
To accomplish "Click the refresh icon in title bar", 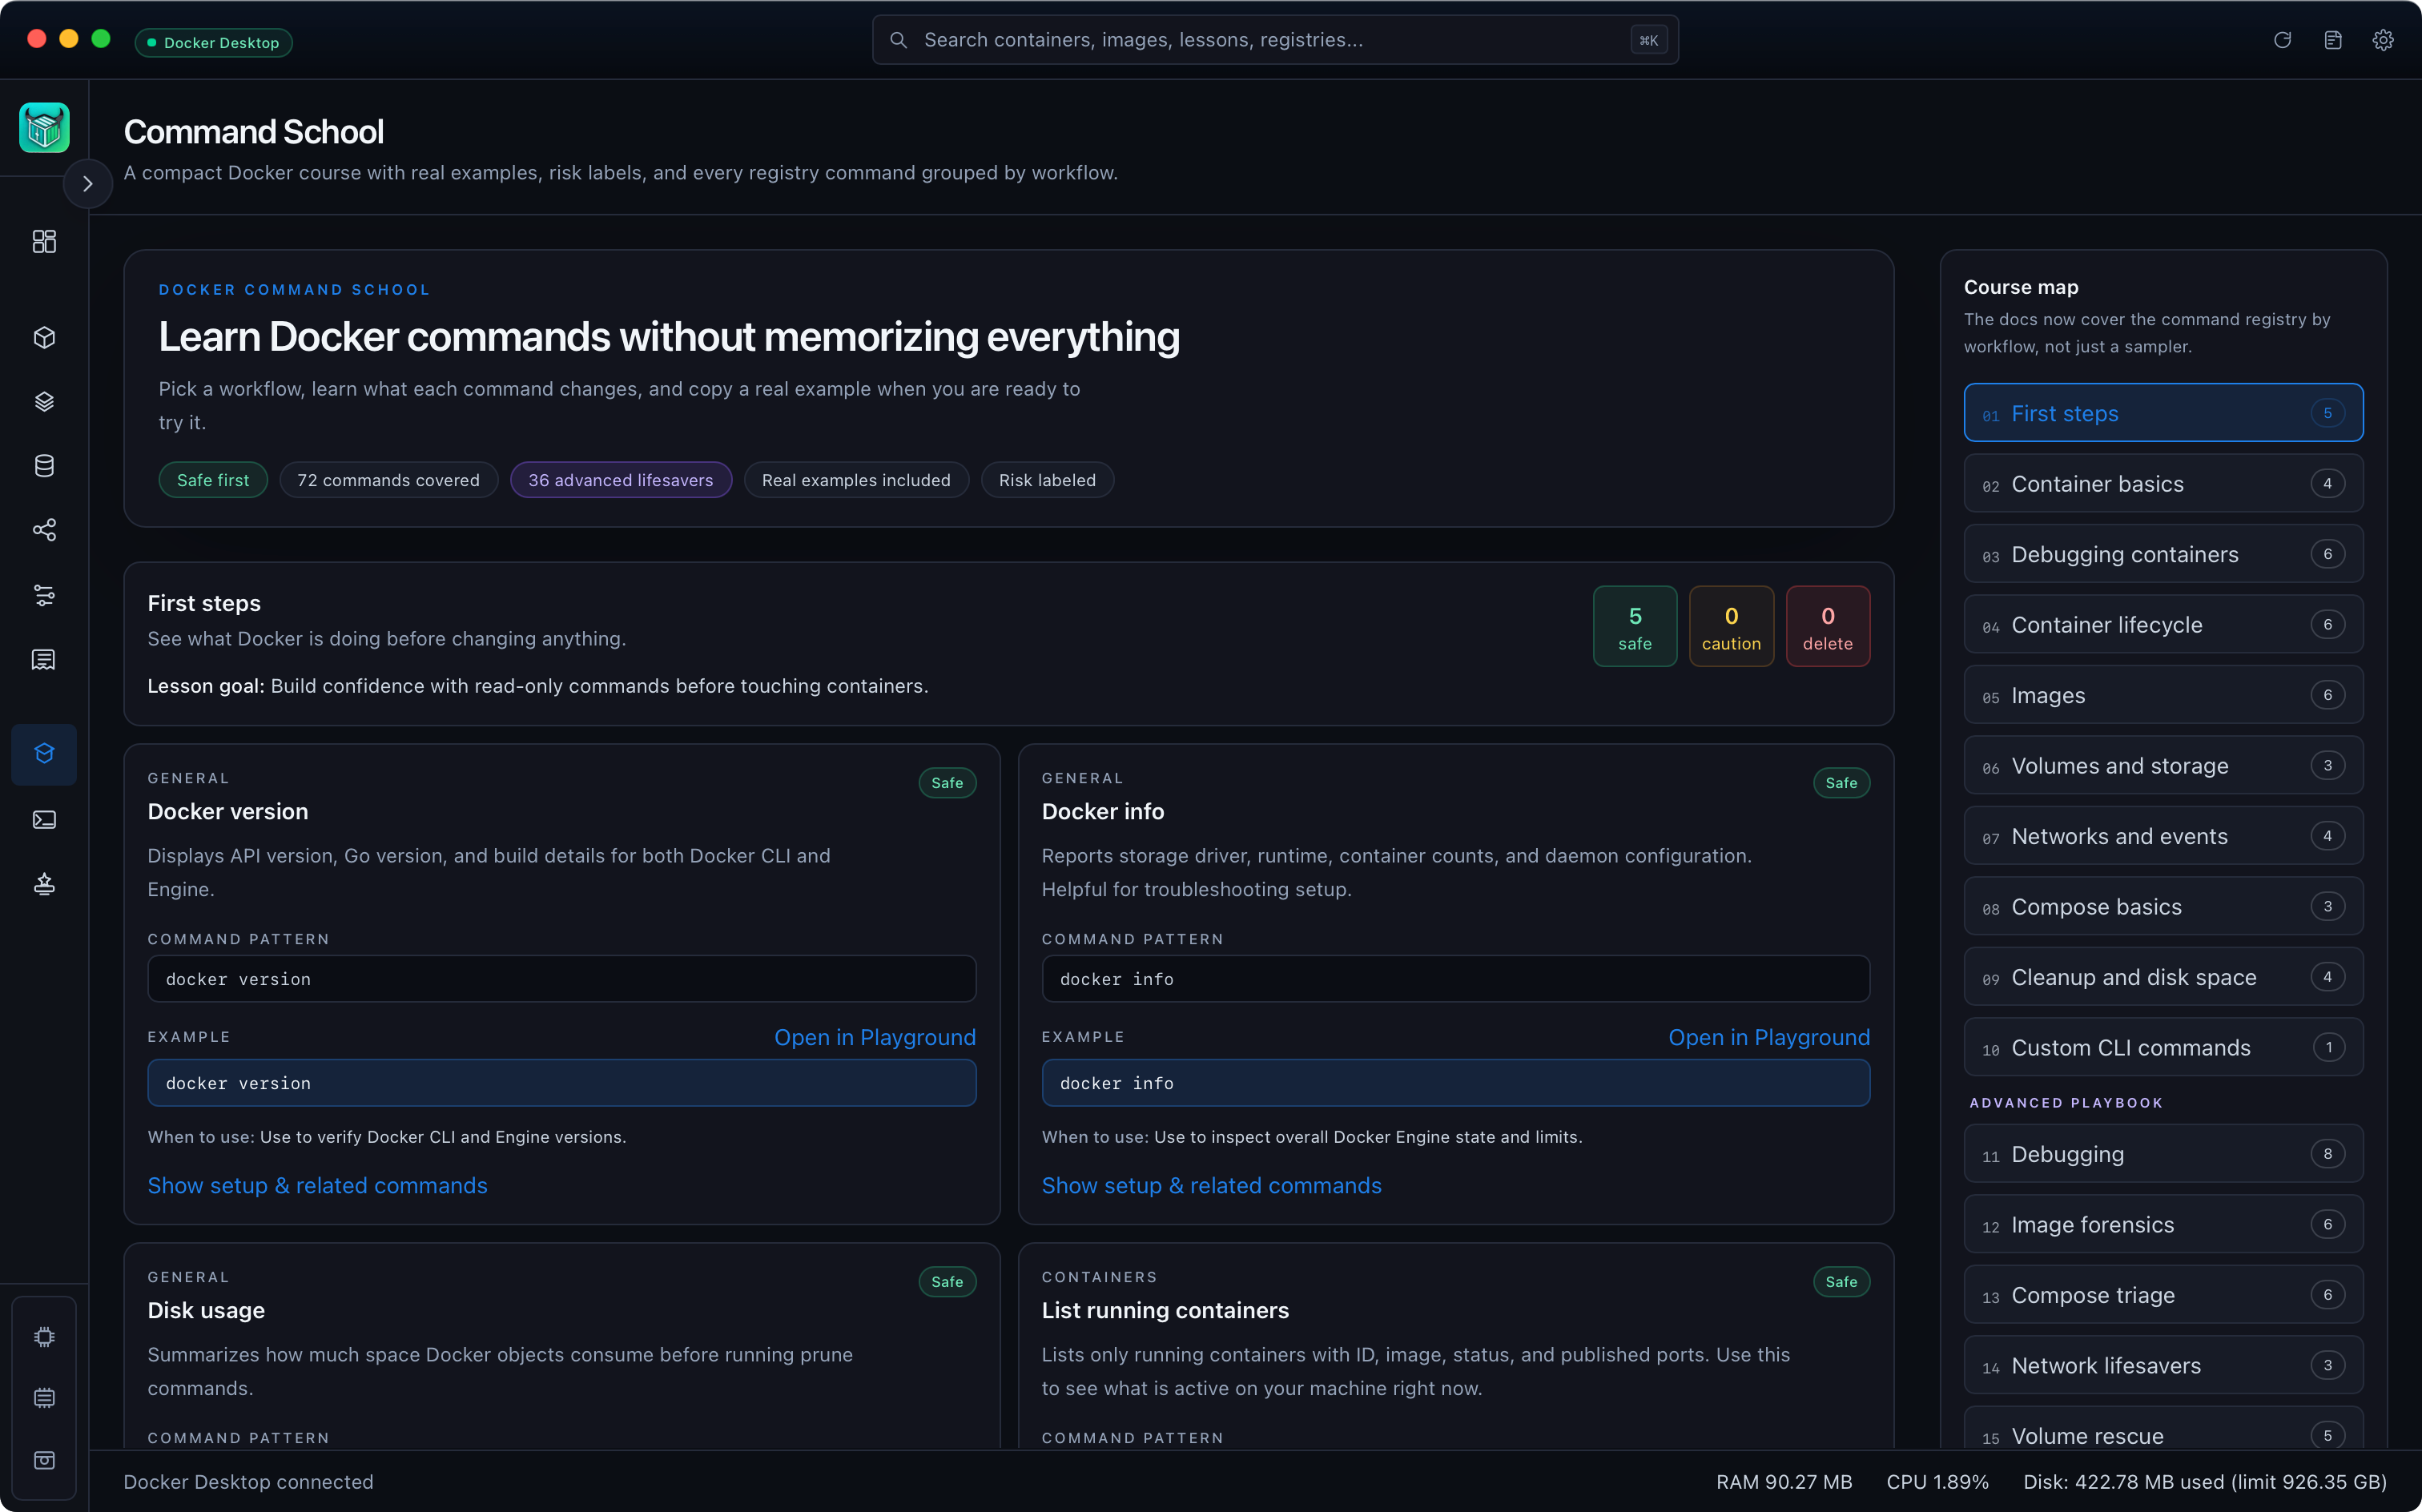I will [2282, 40].
